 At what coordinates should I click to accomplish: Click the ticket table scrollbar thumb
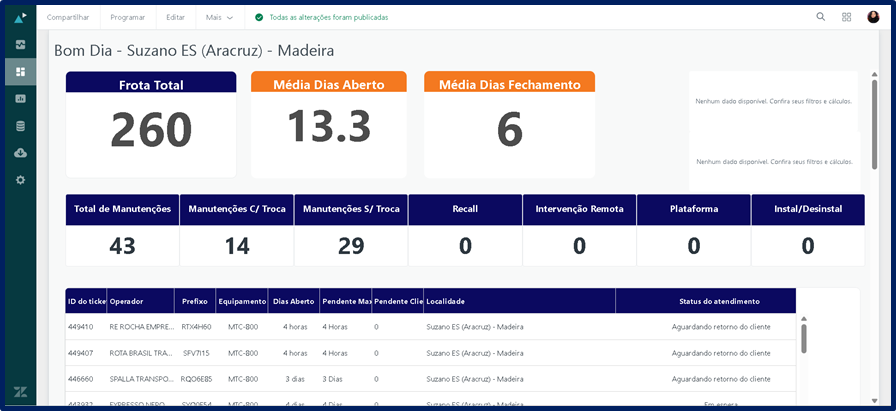804,338
